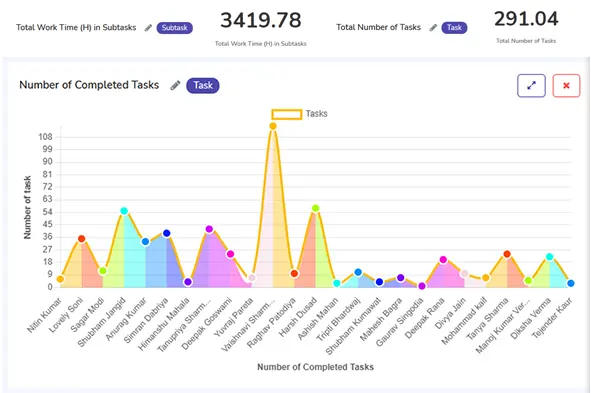Click the 108 y-axis tick label
The width and height of the screenshot is (591, 393).
tap(45, 137)
